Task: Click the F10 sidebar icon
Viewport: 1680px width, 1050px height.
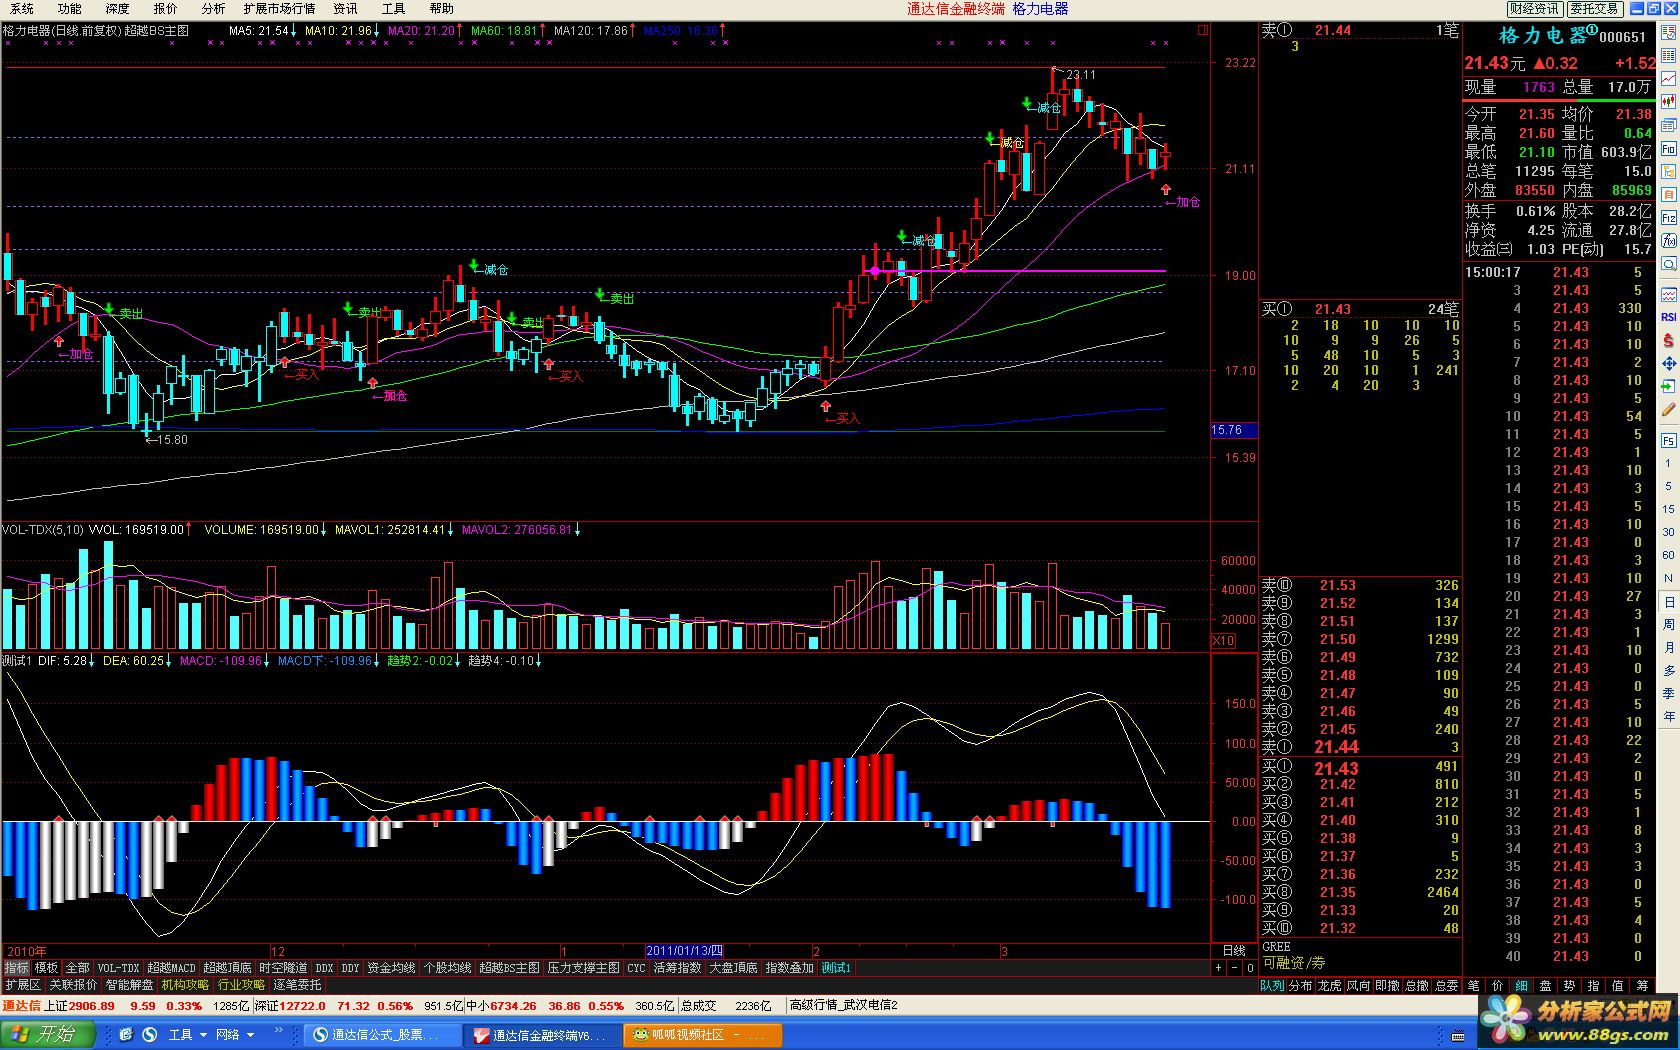Action: (1668, 148)
